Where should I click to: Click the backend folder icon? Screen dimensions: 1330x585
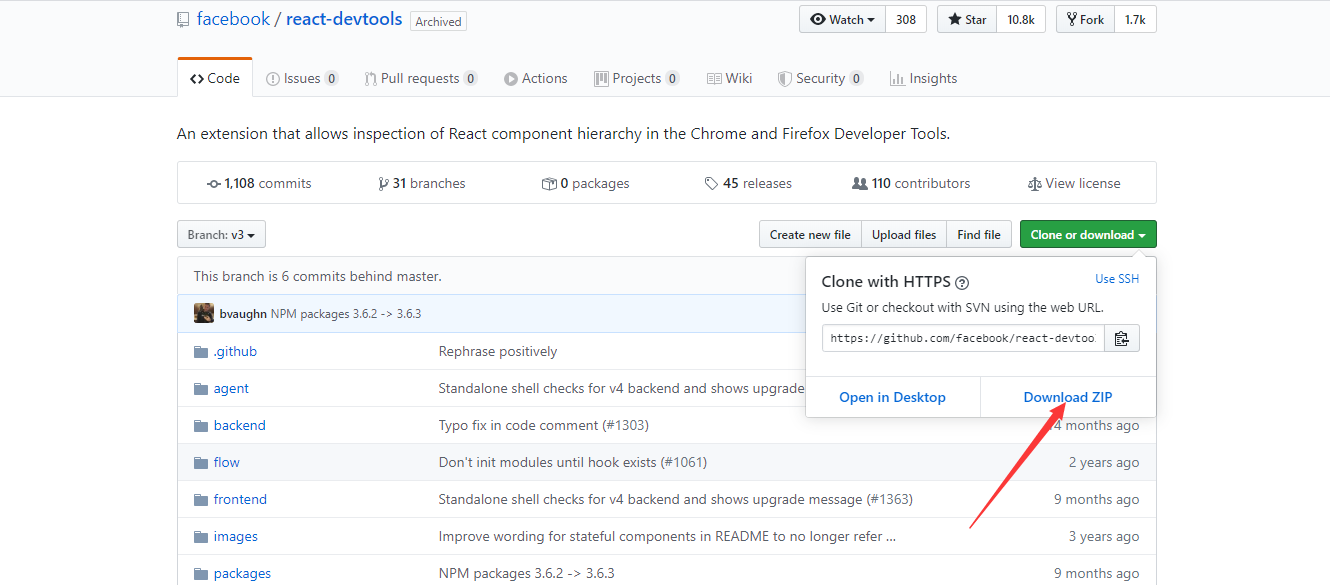click(200, 426)
